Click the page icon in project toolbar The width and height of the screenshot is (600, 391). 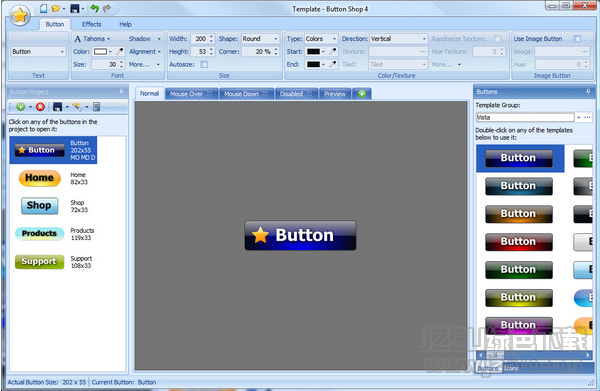click(x=96, y=107)
